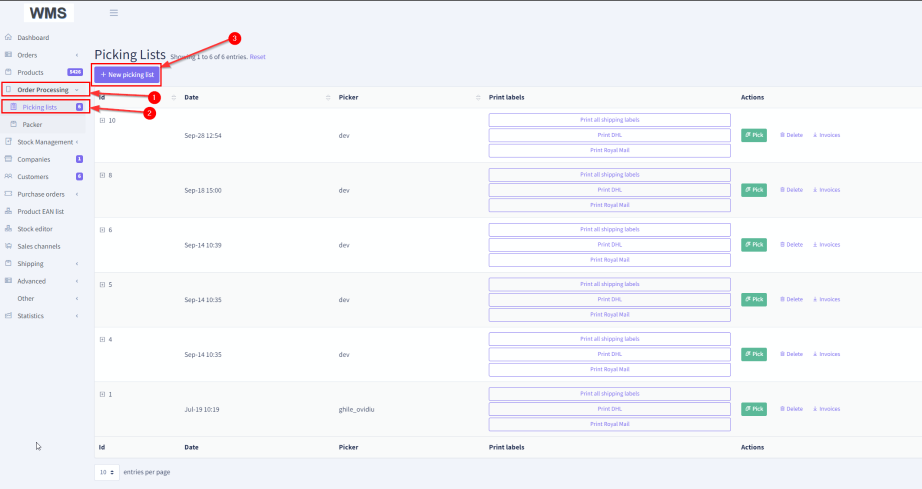922x489 pixels.
Task: Open the Companies sidebar menu item
Action: tap(33, 159)
